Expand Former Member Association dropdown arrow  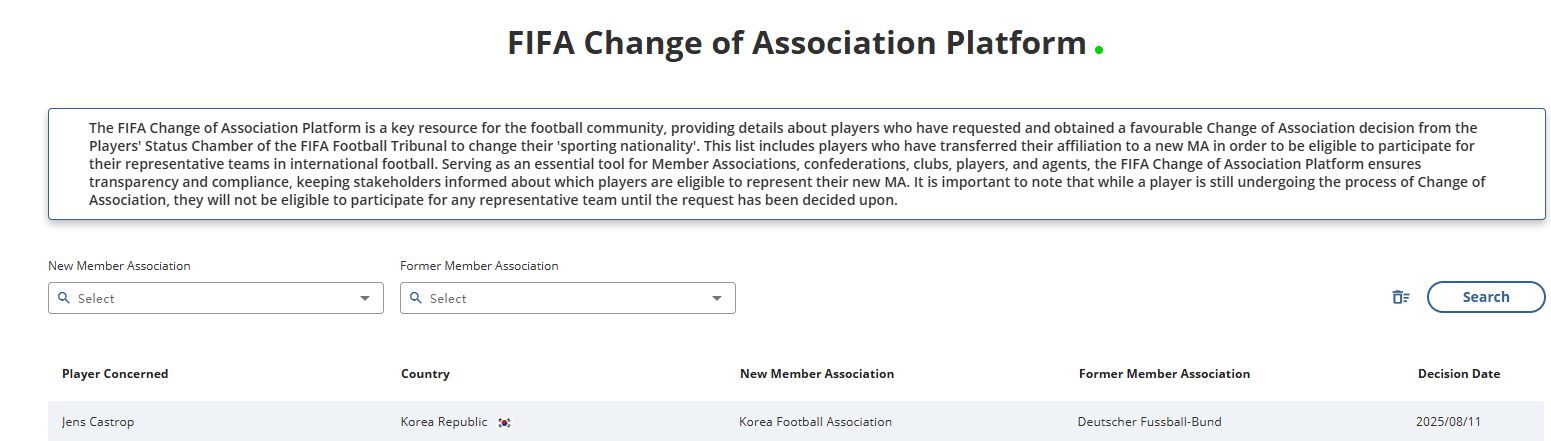pyautogui.click(x=716, y=298)
